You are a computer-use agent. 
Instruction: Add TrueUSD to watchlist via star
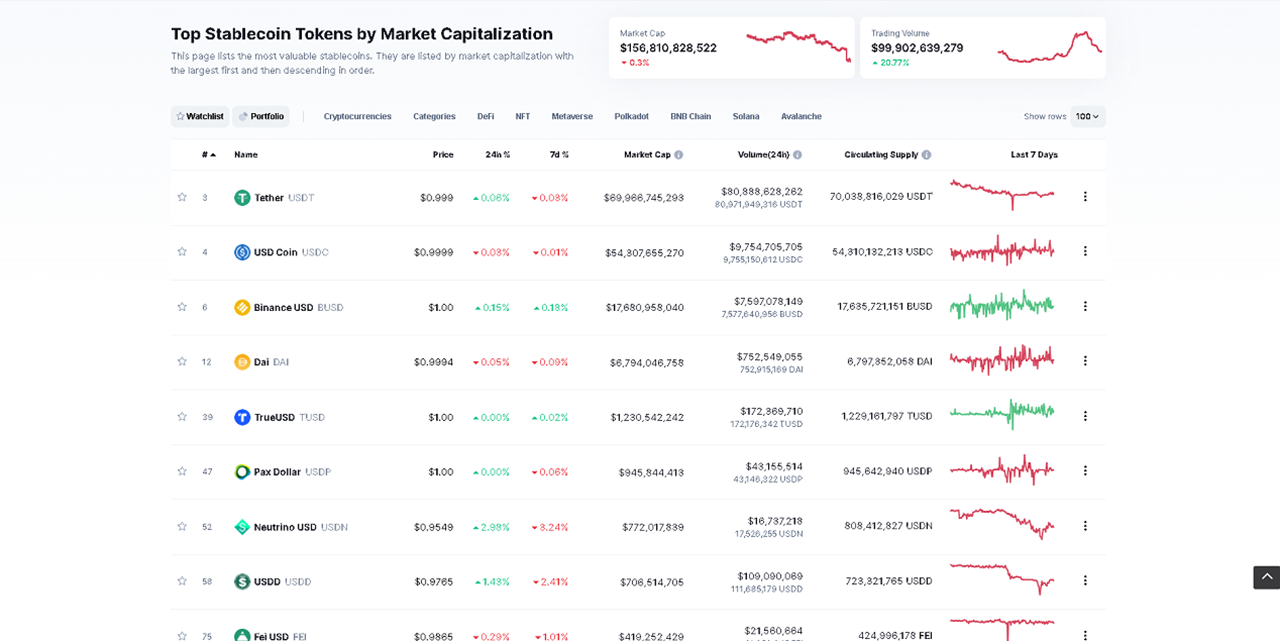pyautogui.click(x=182, y=417)
